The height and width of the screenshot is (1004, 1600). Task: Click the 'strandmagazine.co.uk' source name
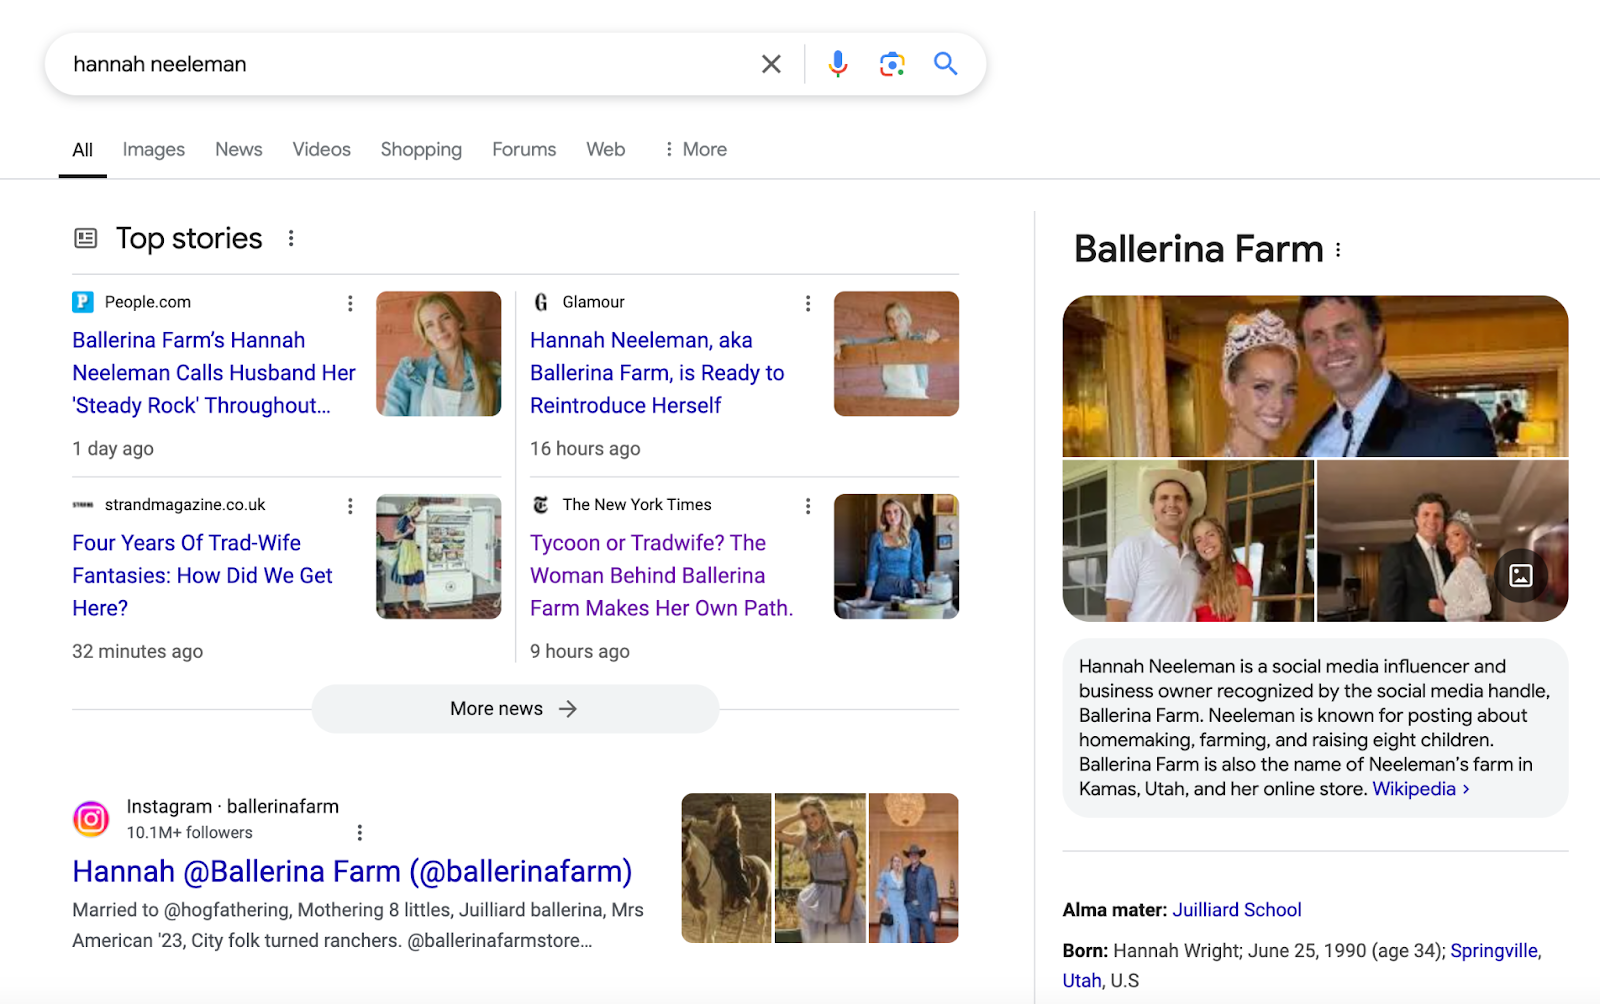[x=185, y=505]
